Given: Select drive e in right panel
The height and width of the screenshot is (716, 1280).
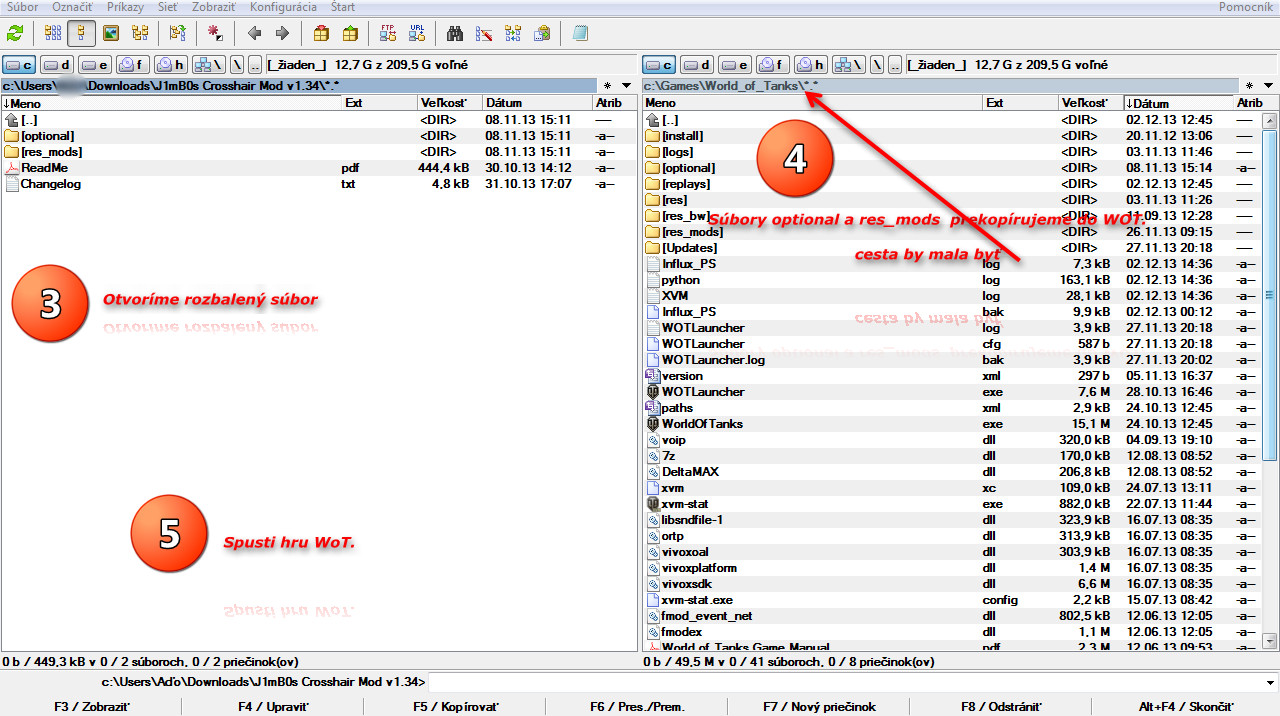Looking at the screenshot, I should (734, 65).
